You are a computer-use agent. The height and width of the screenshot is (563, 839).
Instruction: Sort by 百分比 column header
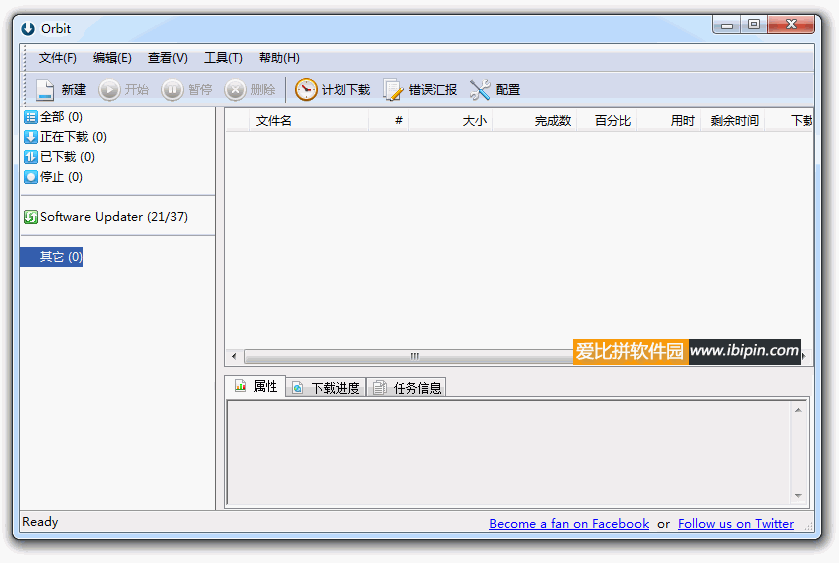[607, 121]
